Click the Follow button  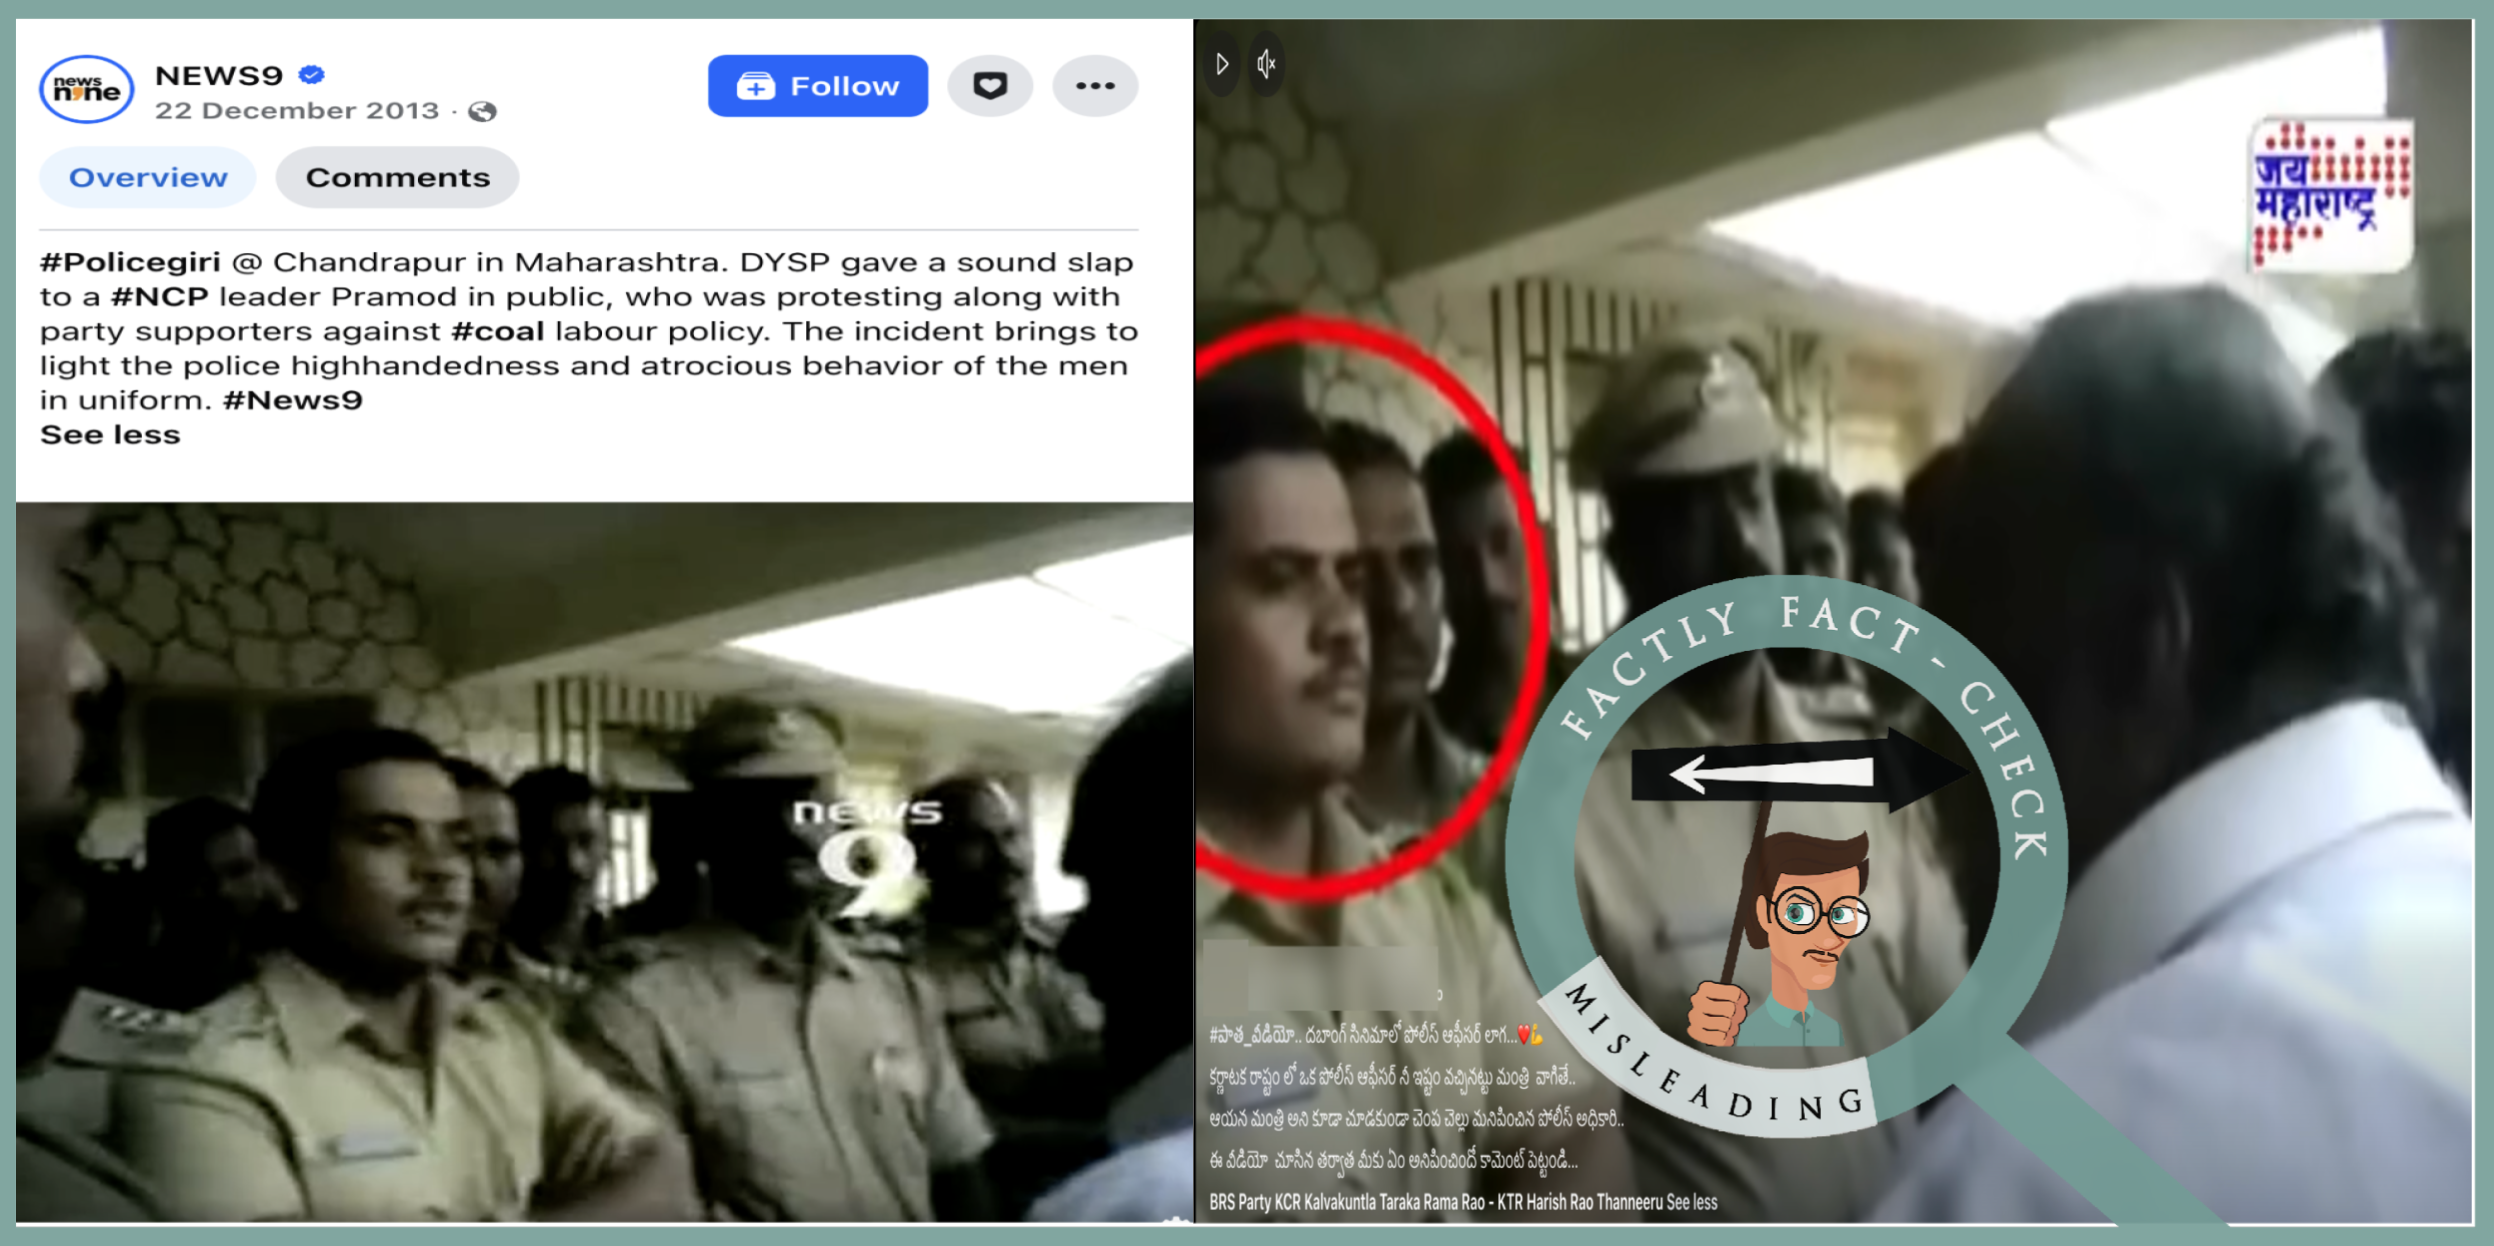click(x=817, y=86)
